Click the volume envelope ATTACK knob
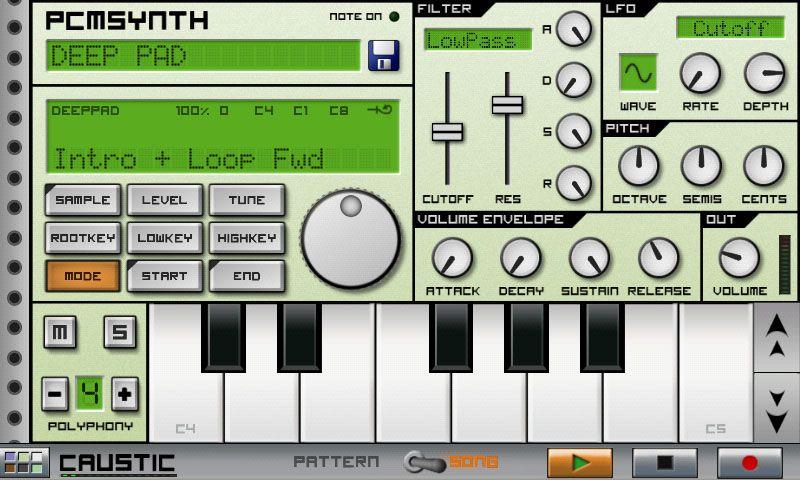This screenshot has height=480, width=800. 452,258
